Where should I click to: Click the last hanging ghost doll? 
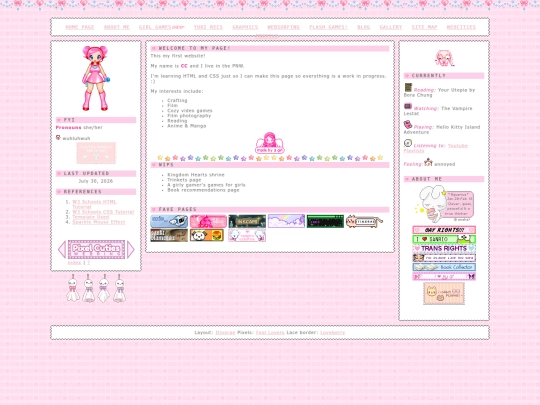tap(119, 288)
